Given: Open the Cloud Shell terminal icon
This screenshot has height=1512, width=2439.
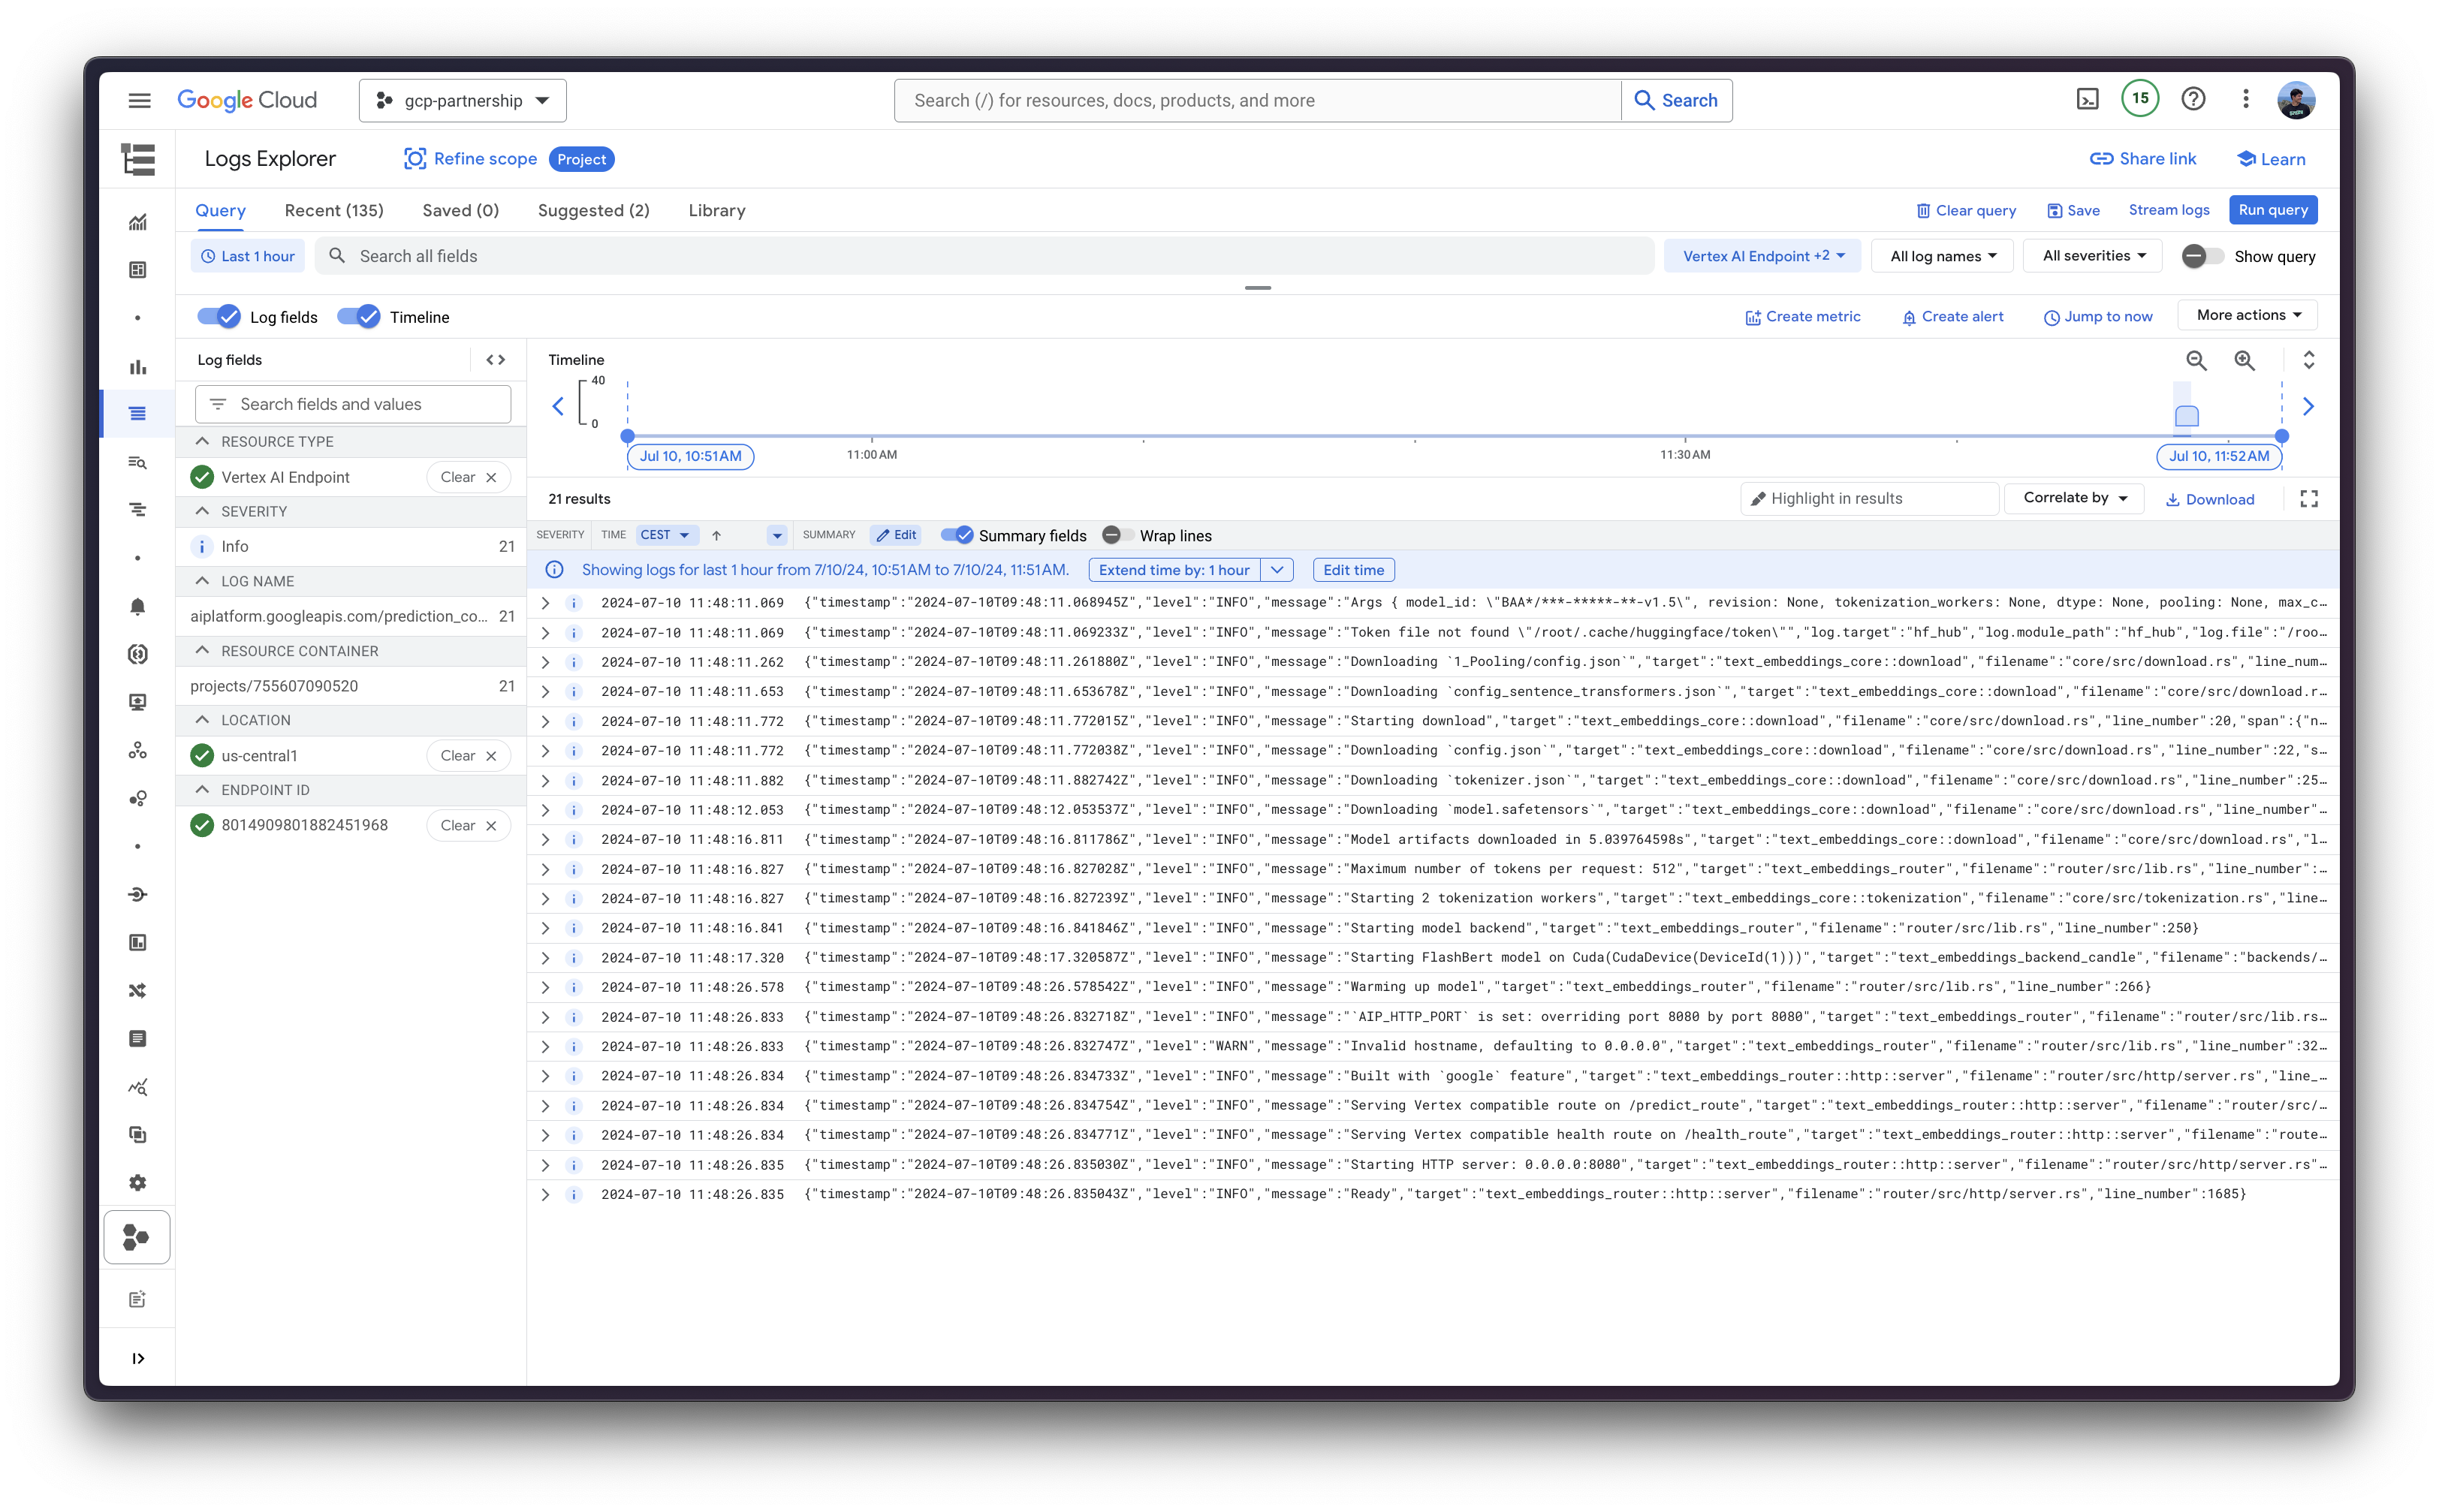Looking at the screenshot, I should [2087, 99].
